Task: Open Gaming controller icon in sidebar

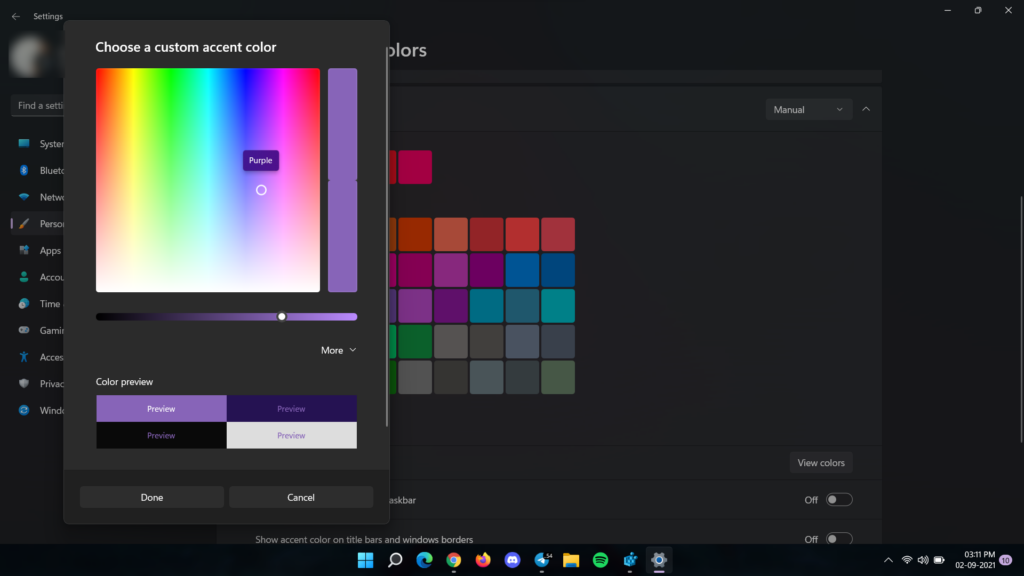Action: point(24,330)
